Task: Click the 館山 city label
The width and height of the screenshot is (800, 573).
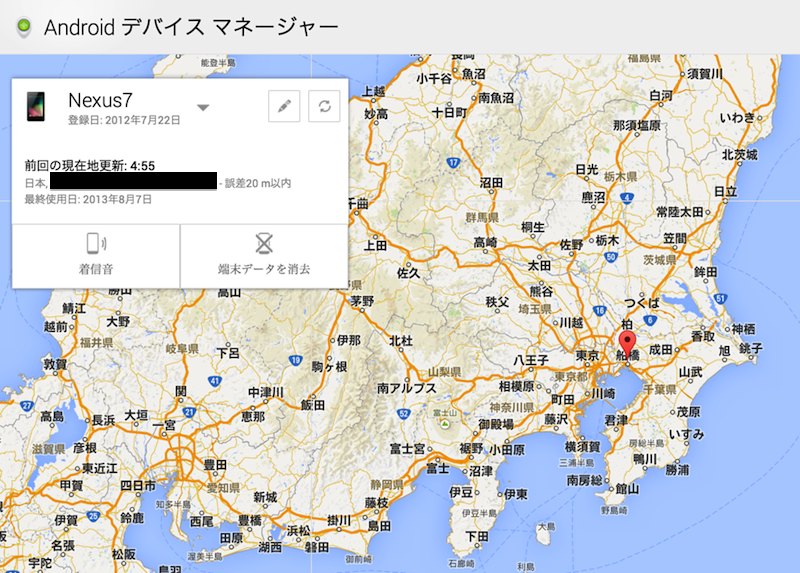Action: tap(627, 489)
